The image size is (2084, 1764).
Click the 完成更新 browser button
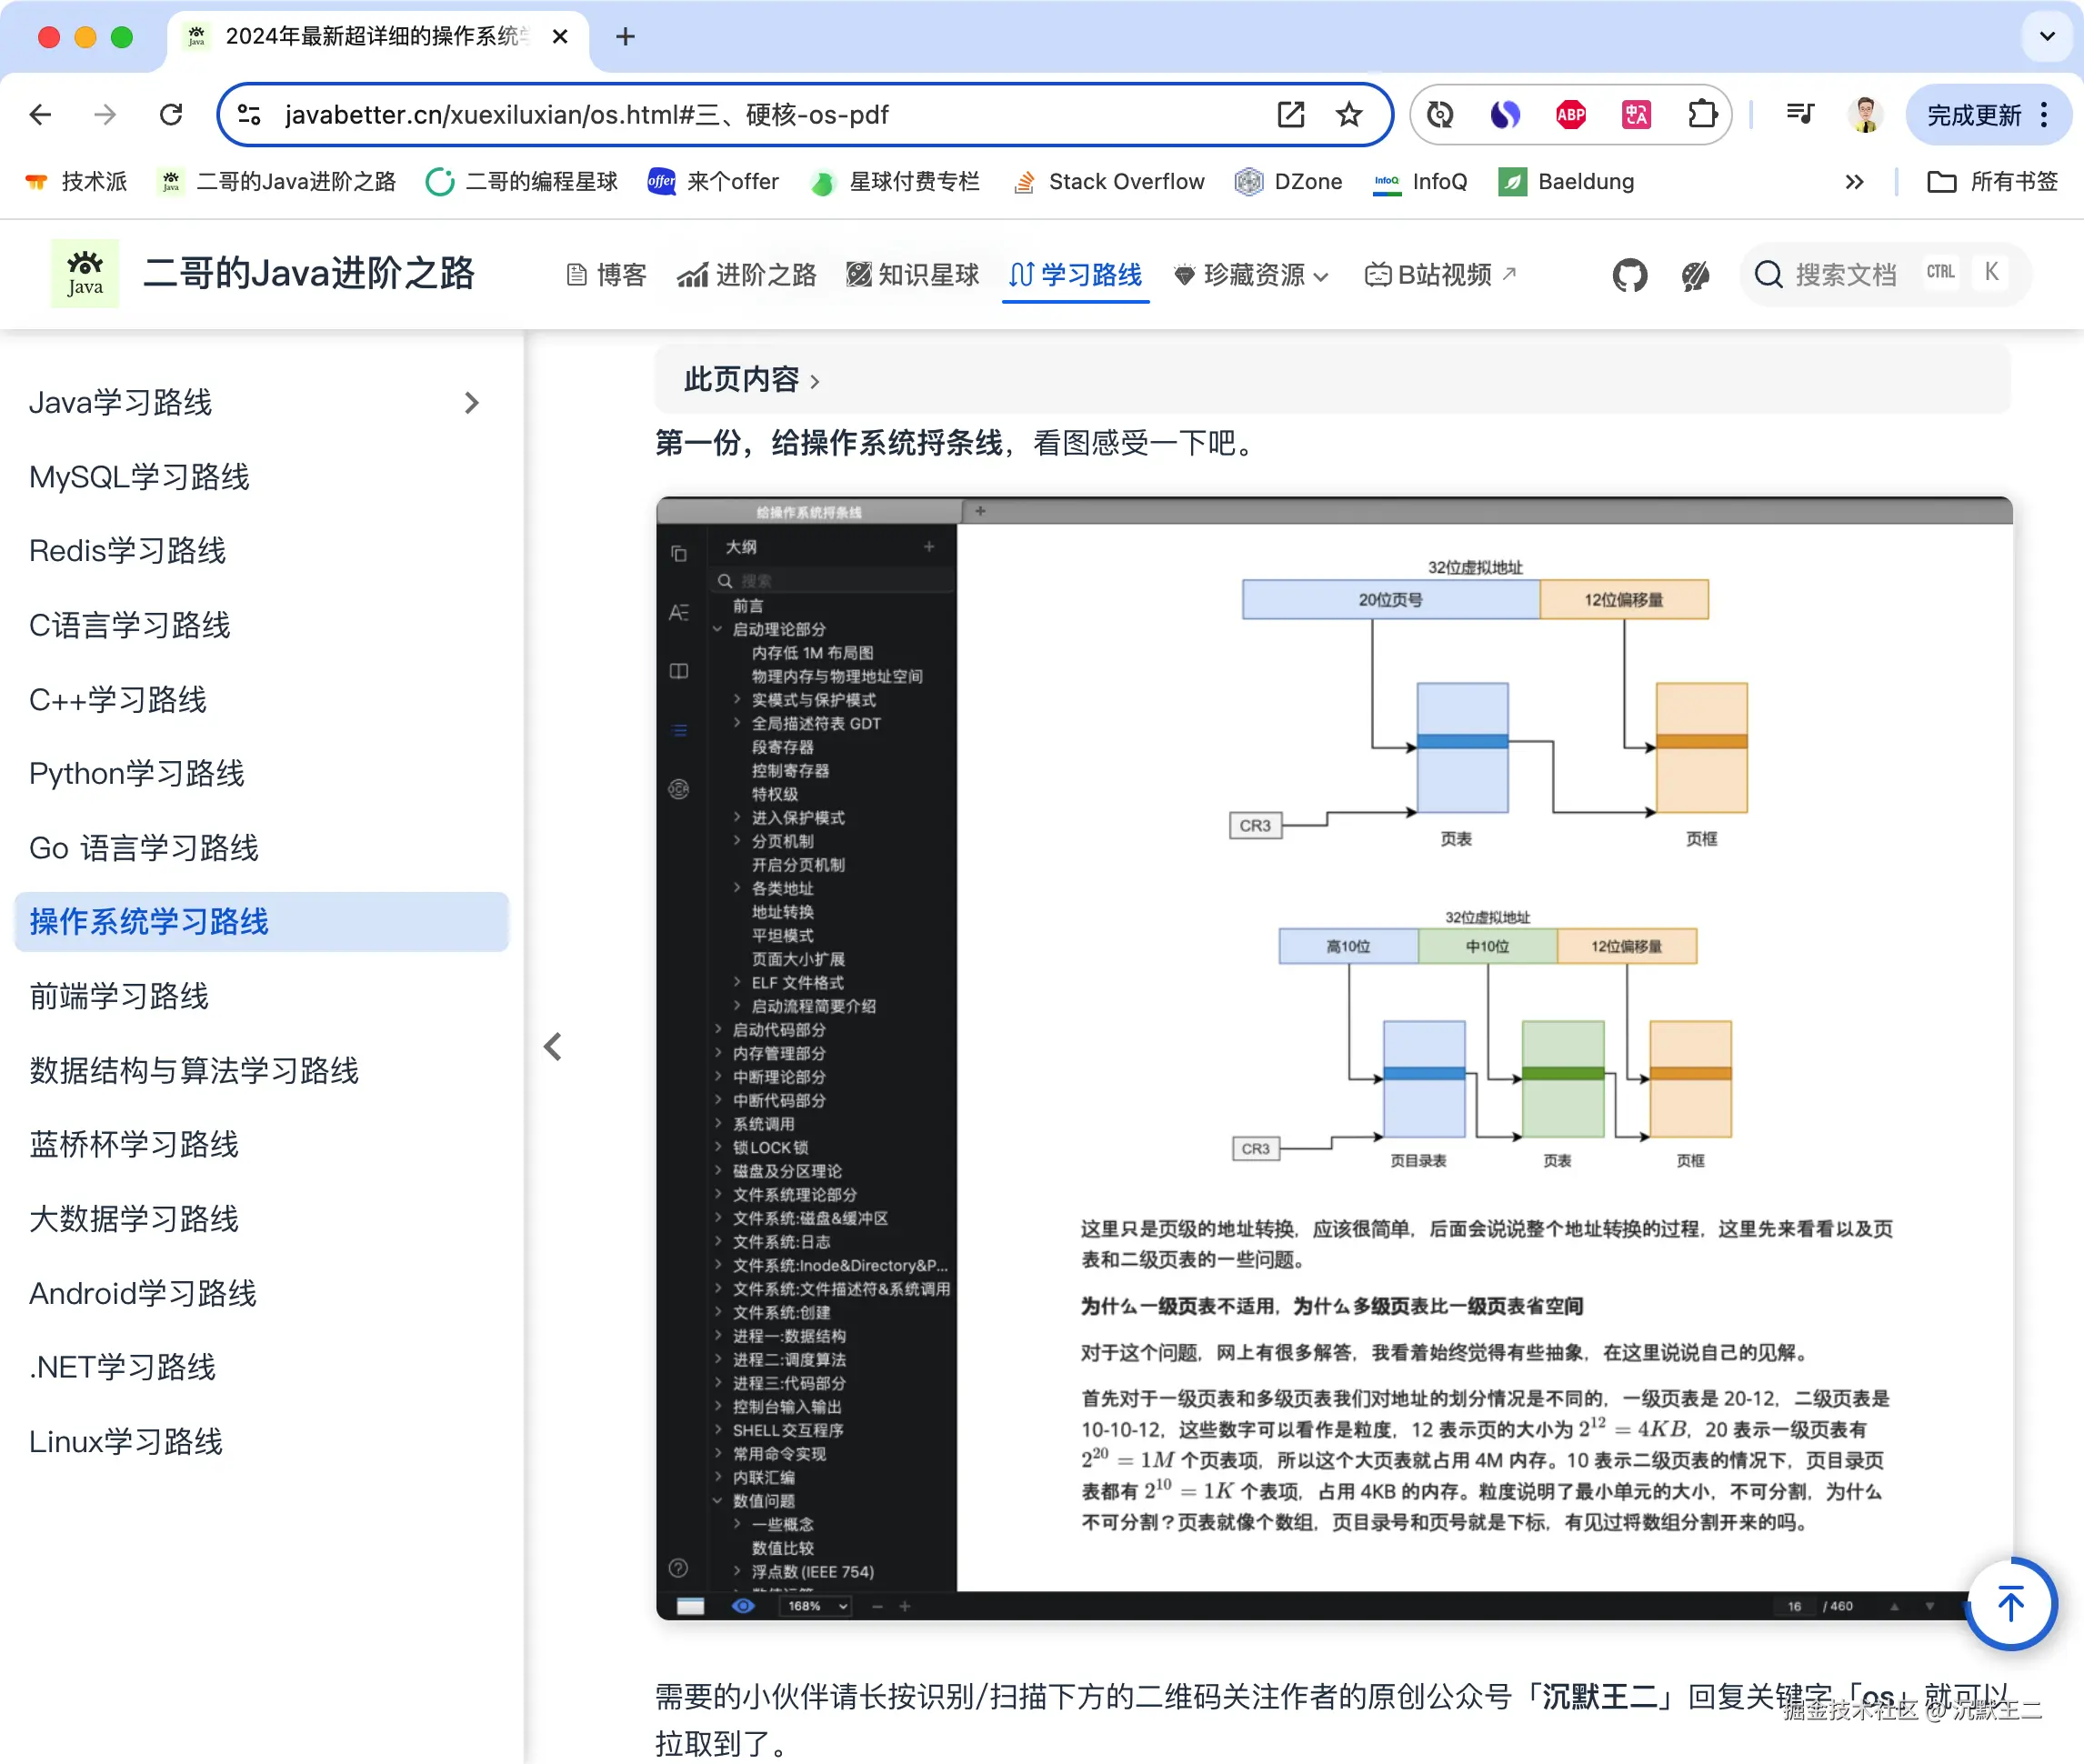(1973, 116)
